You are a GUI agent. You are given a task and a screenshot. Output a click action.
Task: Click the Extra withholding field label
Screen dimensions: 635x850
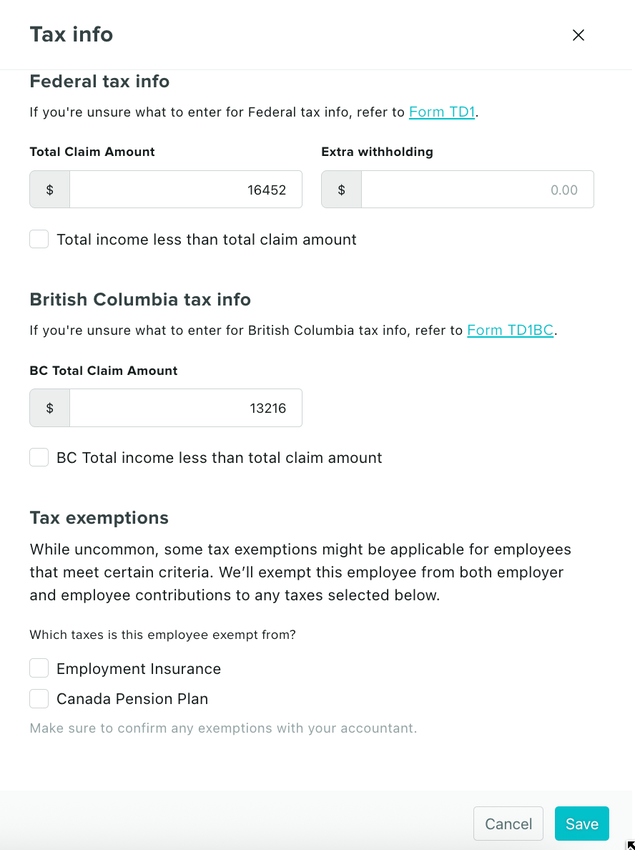[377, 152]
